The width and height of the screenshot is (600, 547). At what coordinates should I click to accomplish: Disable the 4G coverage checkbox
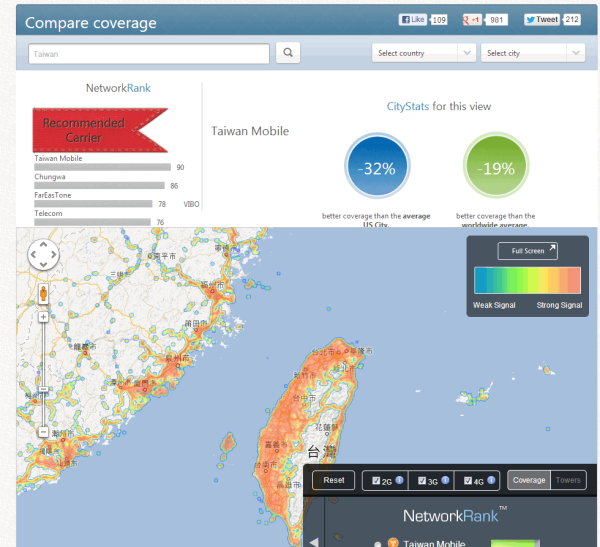468,481
